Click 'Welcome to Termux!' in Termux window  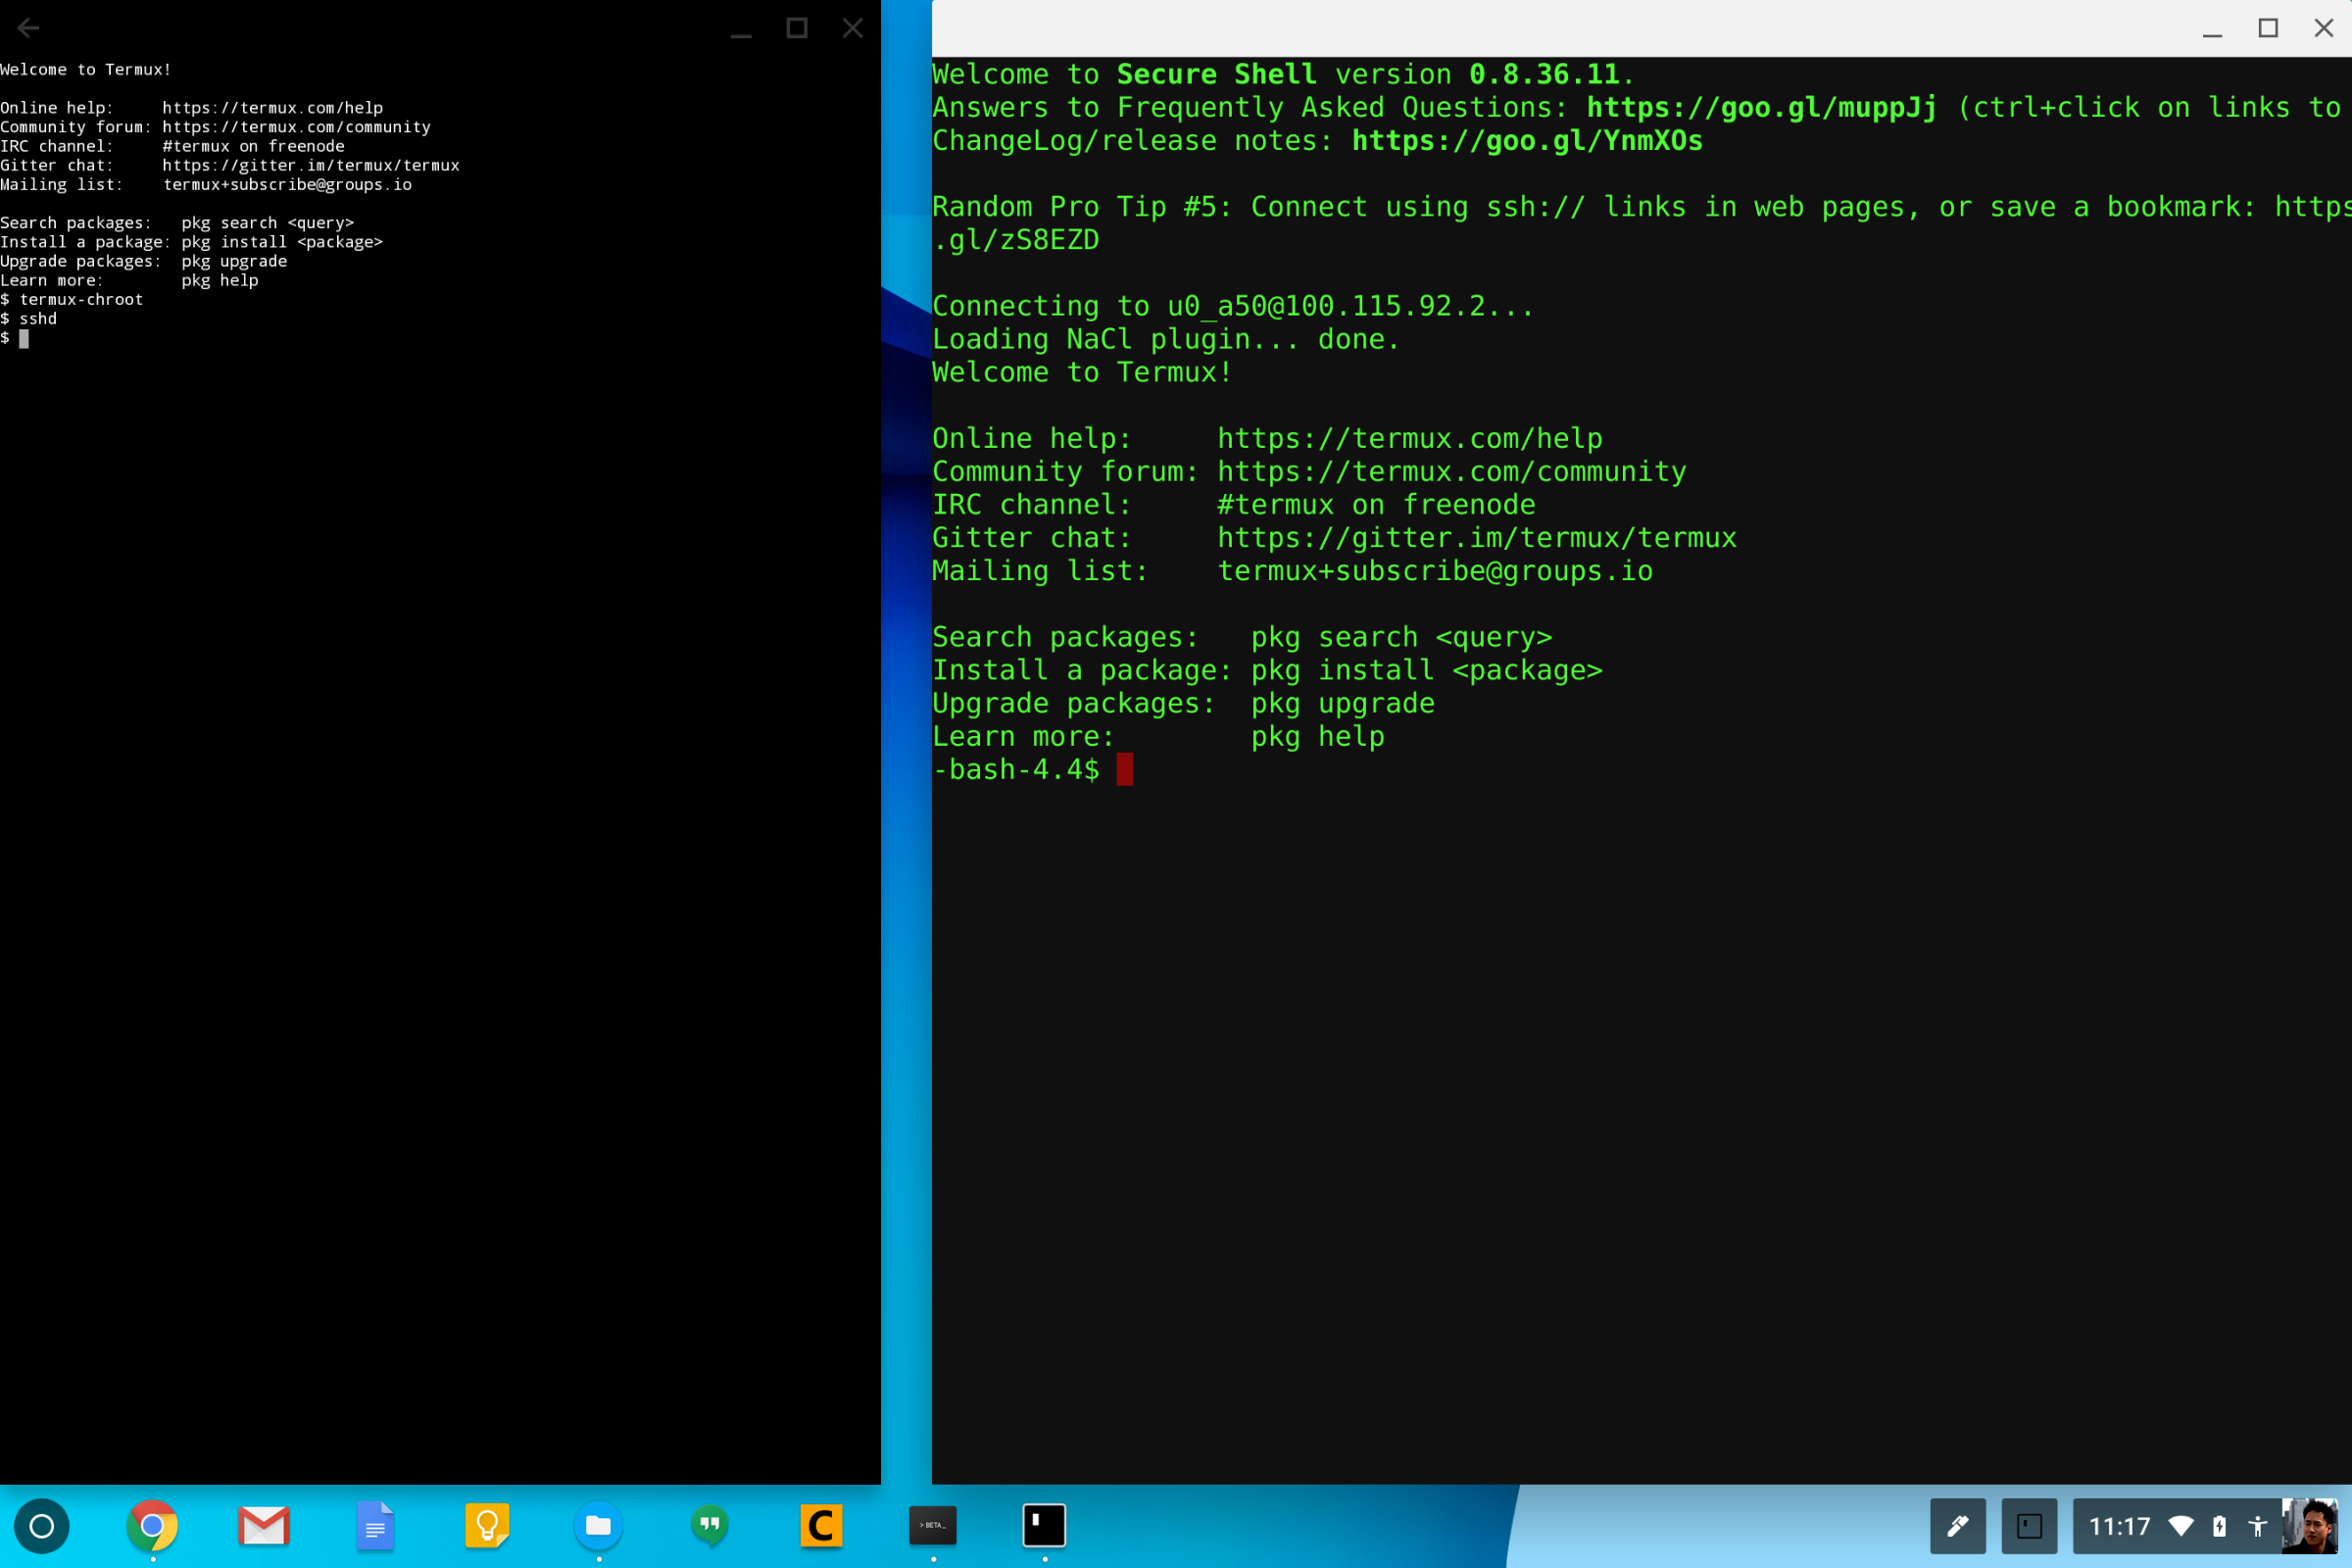pyautogui.click(x=86, y=69)
